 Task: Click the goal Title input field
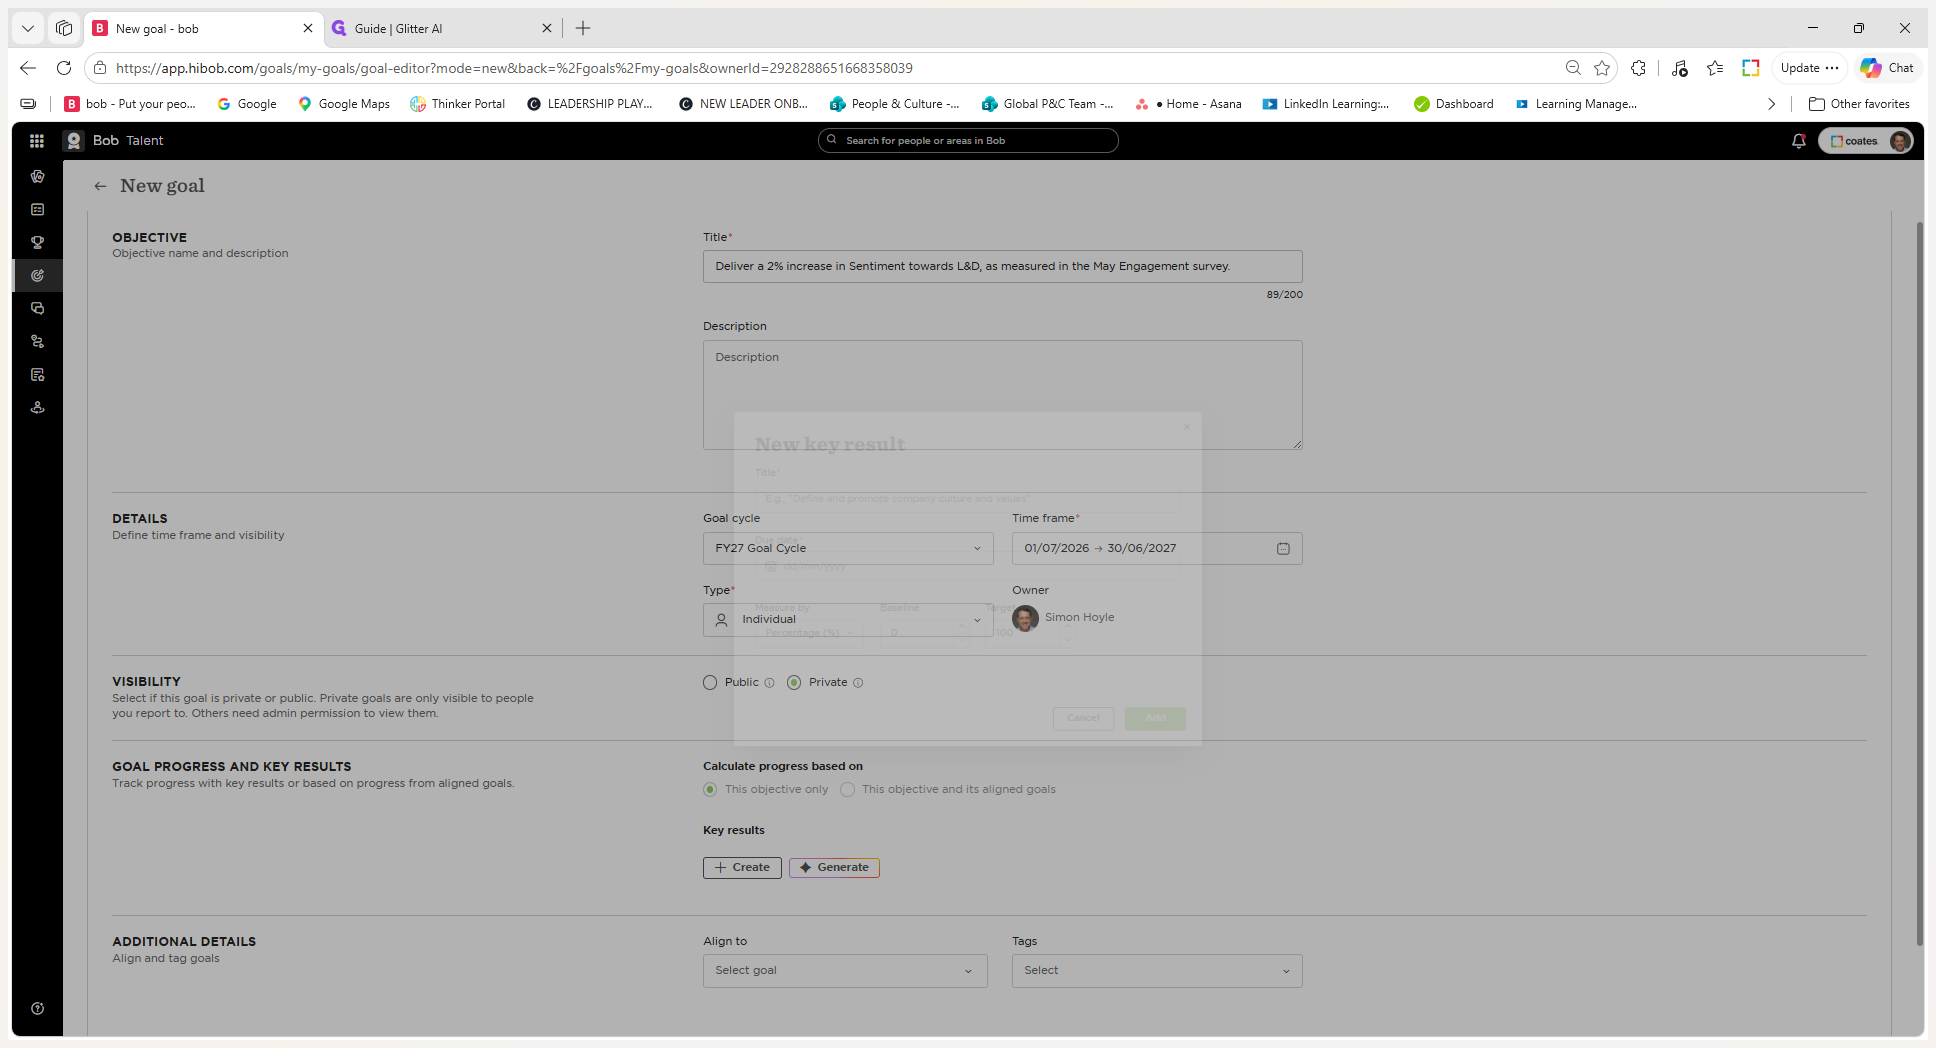tap(1002, 267)
